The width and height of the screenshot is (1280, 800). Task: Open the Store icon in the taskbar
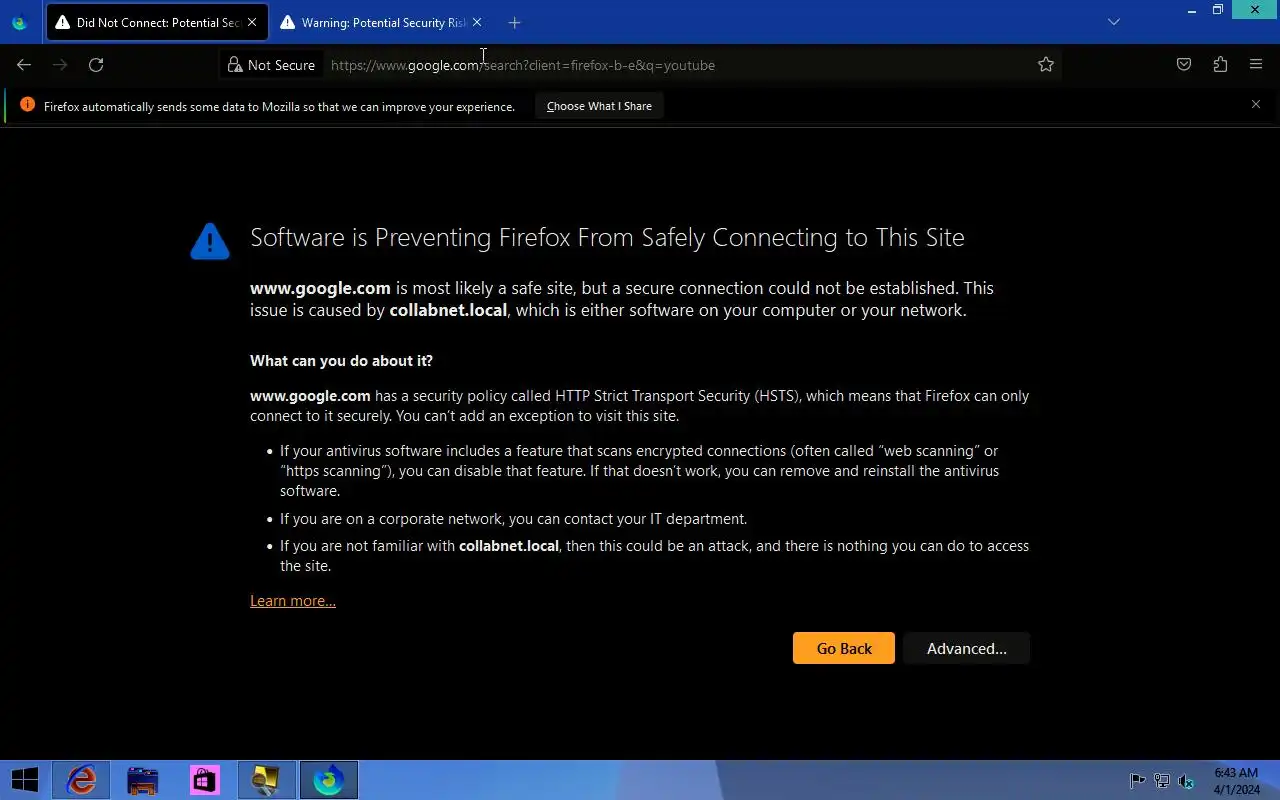[205, 780]
